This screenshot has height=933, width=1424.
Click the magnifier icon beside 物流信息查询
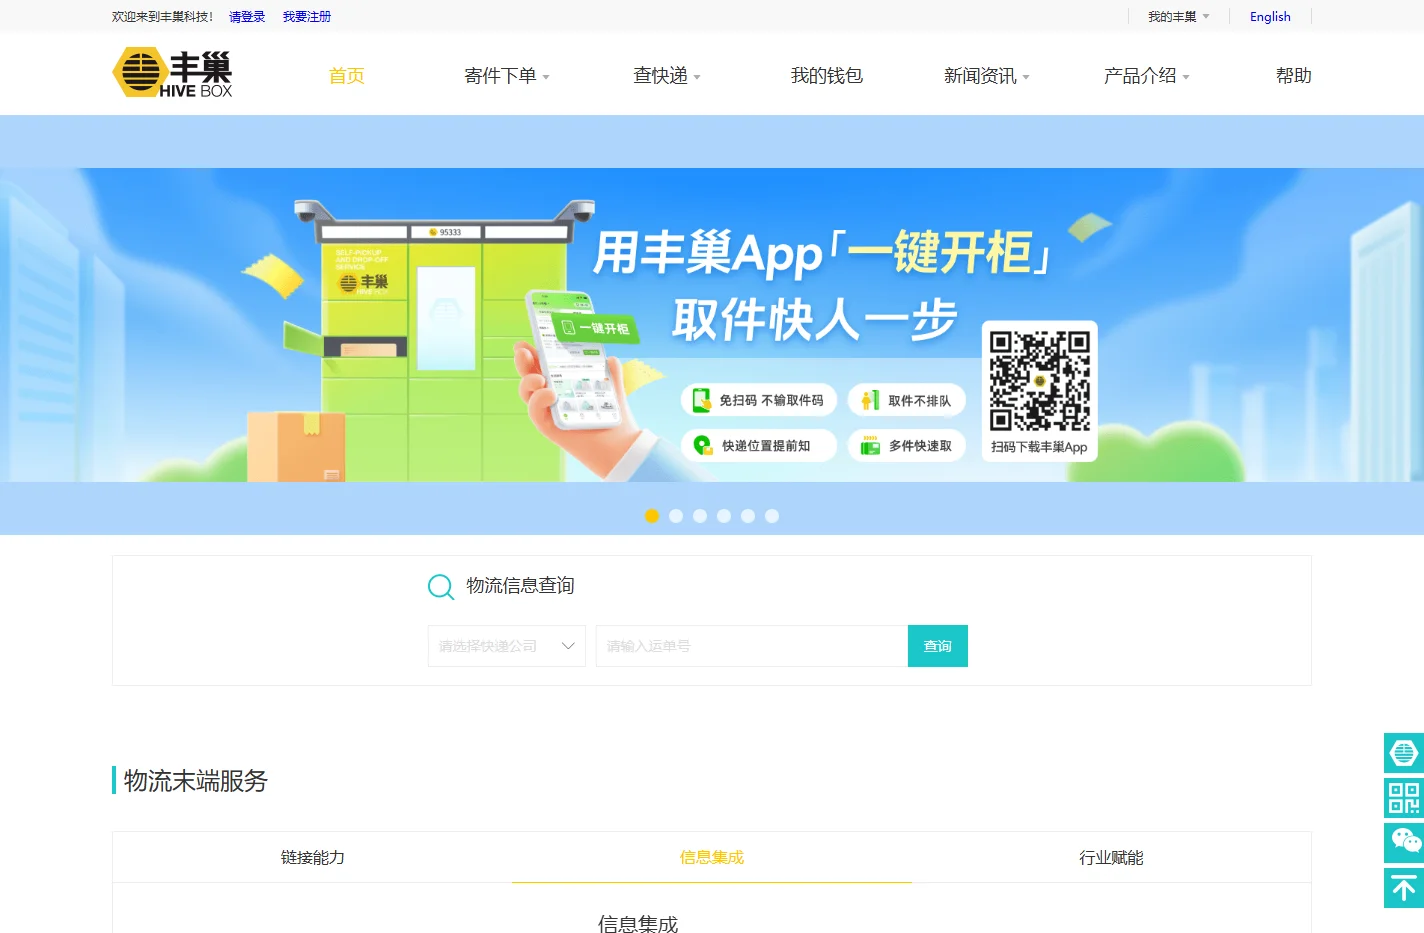[441, 587]
